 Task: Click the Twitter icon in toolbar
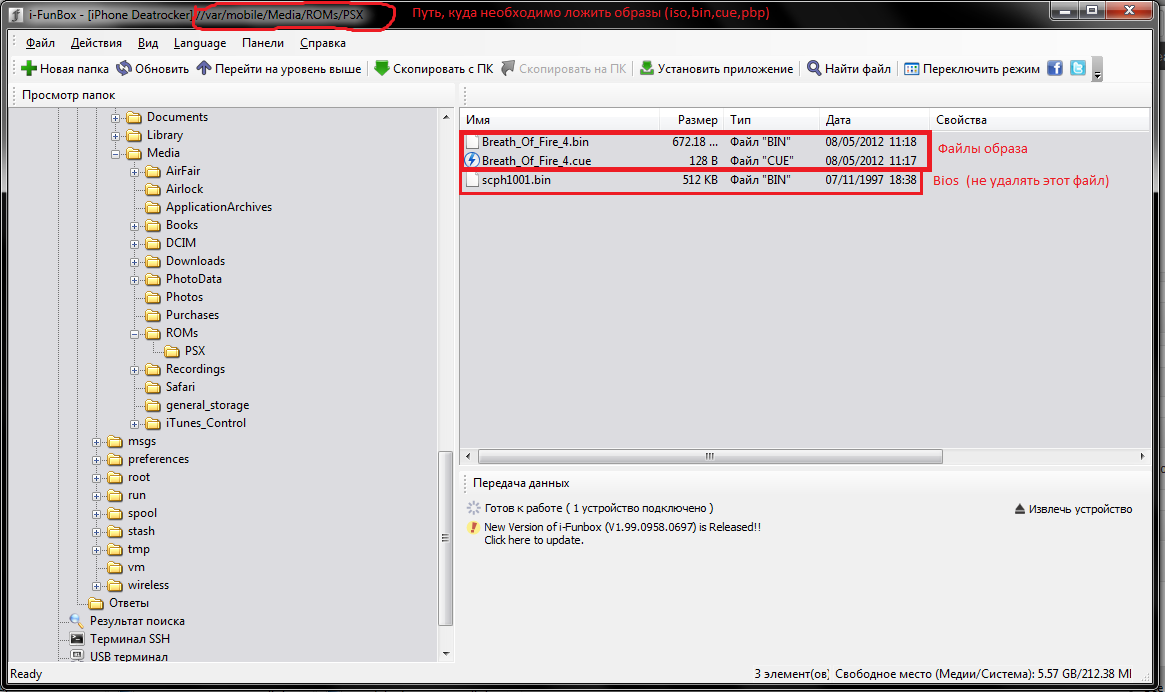pyautogui.click(x=1077, y=69)
